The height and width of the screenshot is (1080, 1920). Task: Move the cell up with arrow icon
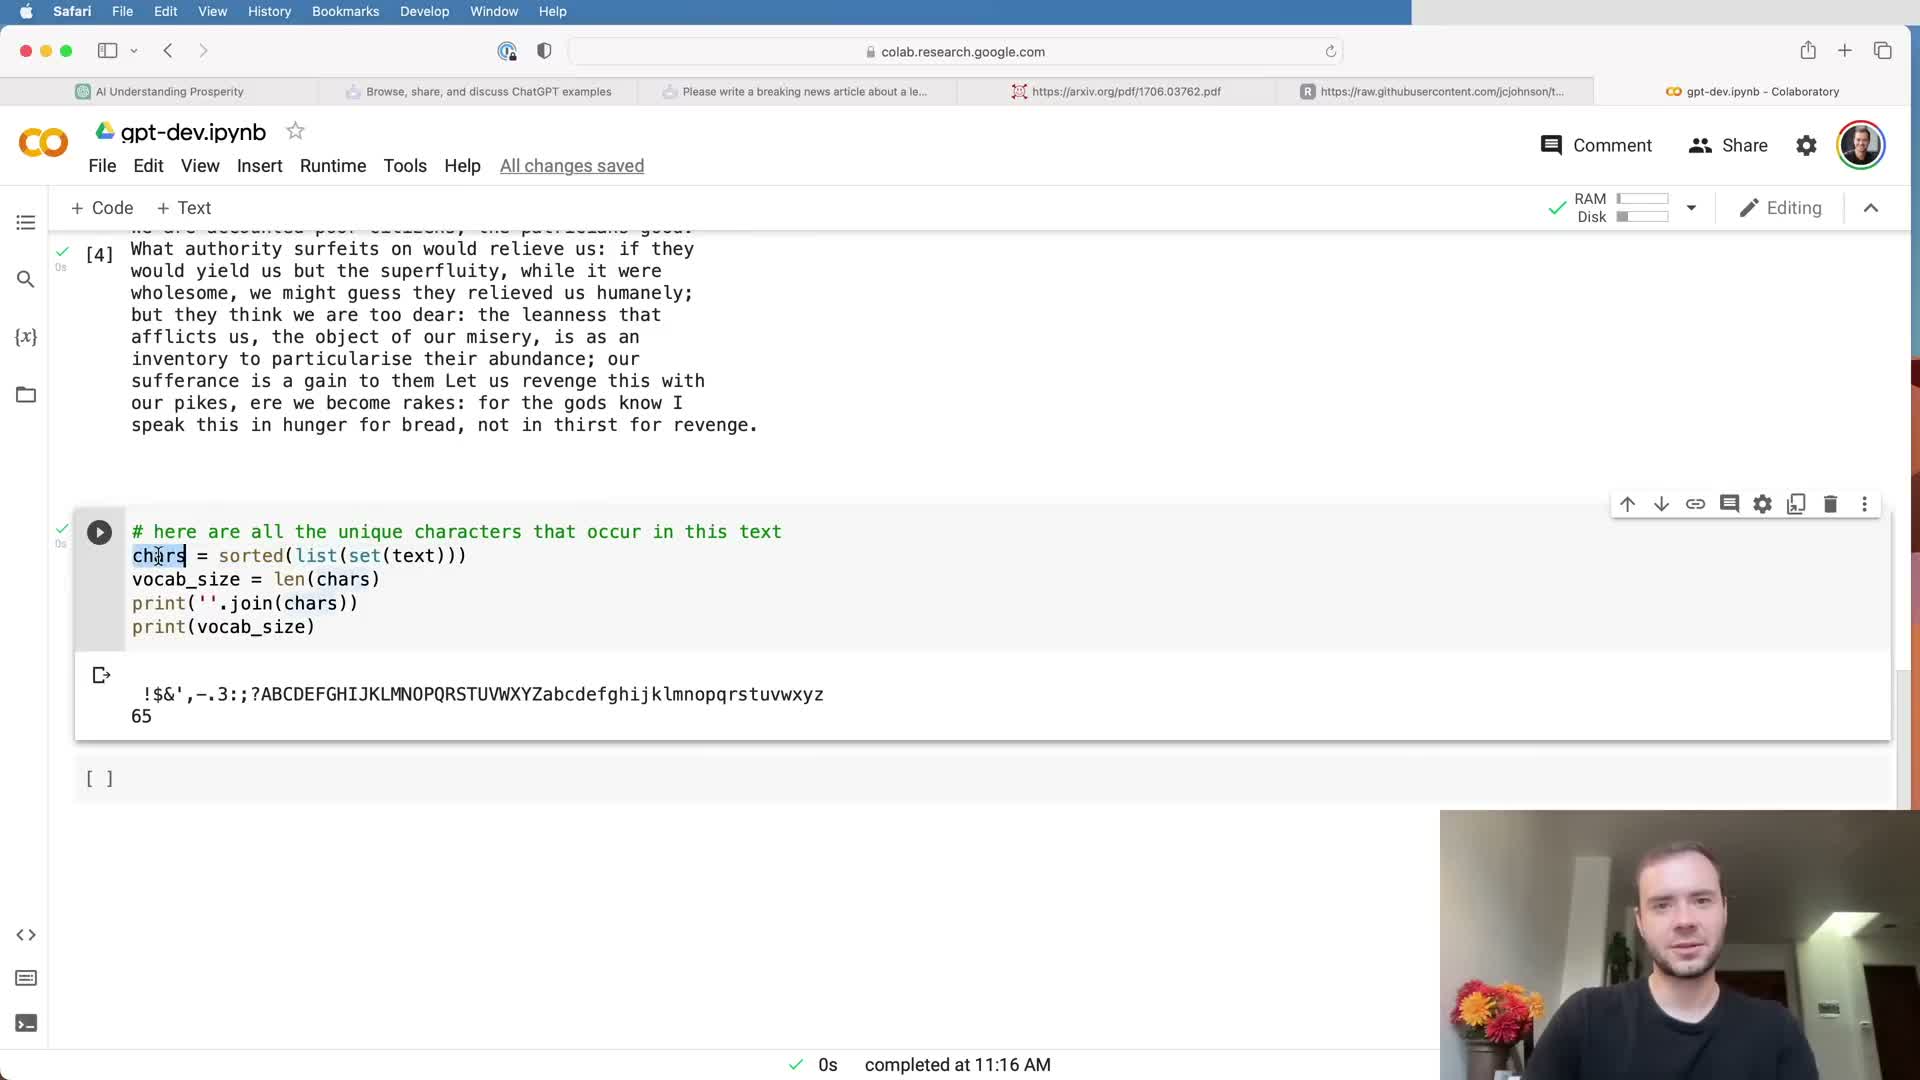click(x=1627, y=504)
